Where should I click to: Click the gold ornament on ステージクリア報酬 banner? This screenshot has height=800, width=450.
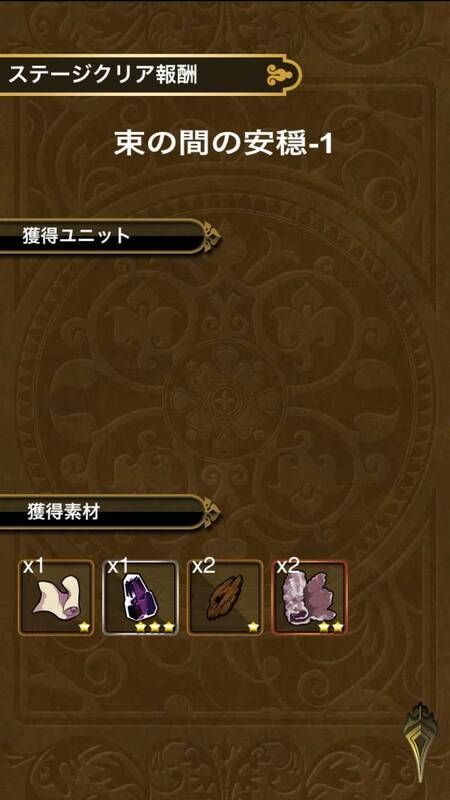pyautogui.click(x=281, y=76)
